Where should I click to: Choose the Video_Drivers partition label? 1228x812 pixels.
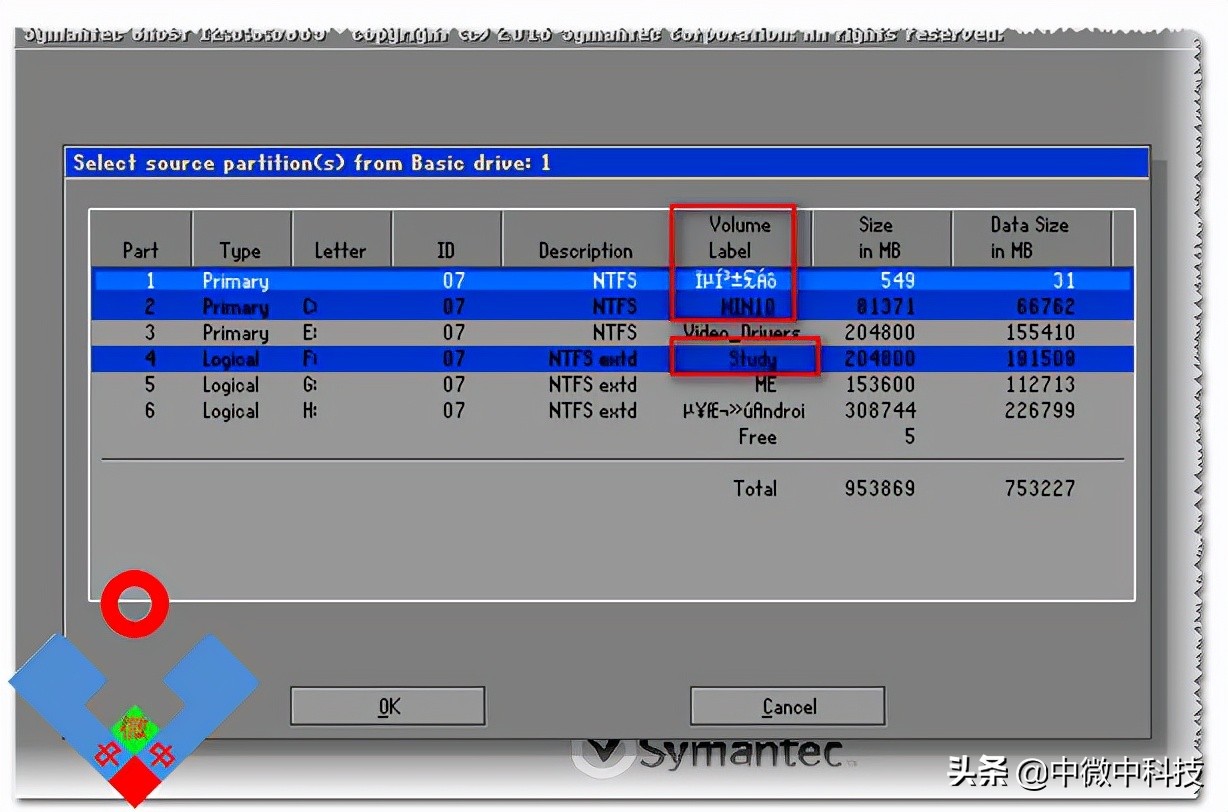point(741,333)
